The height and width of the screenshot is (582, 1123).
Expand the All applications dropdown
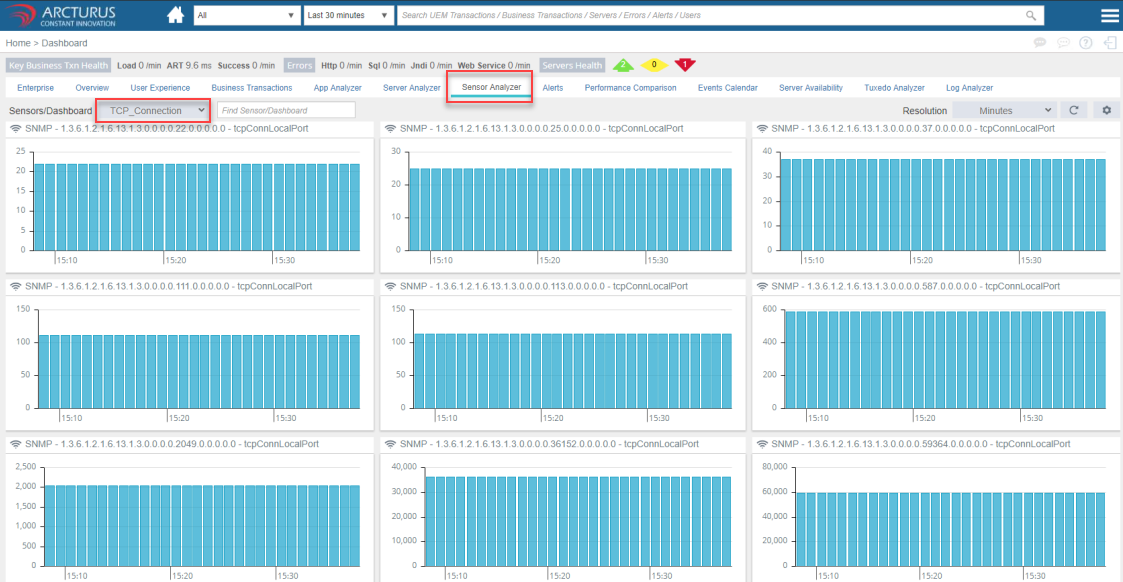pyautogui.click(x=246, y=16)
